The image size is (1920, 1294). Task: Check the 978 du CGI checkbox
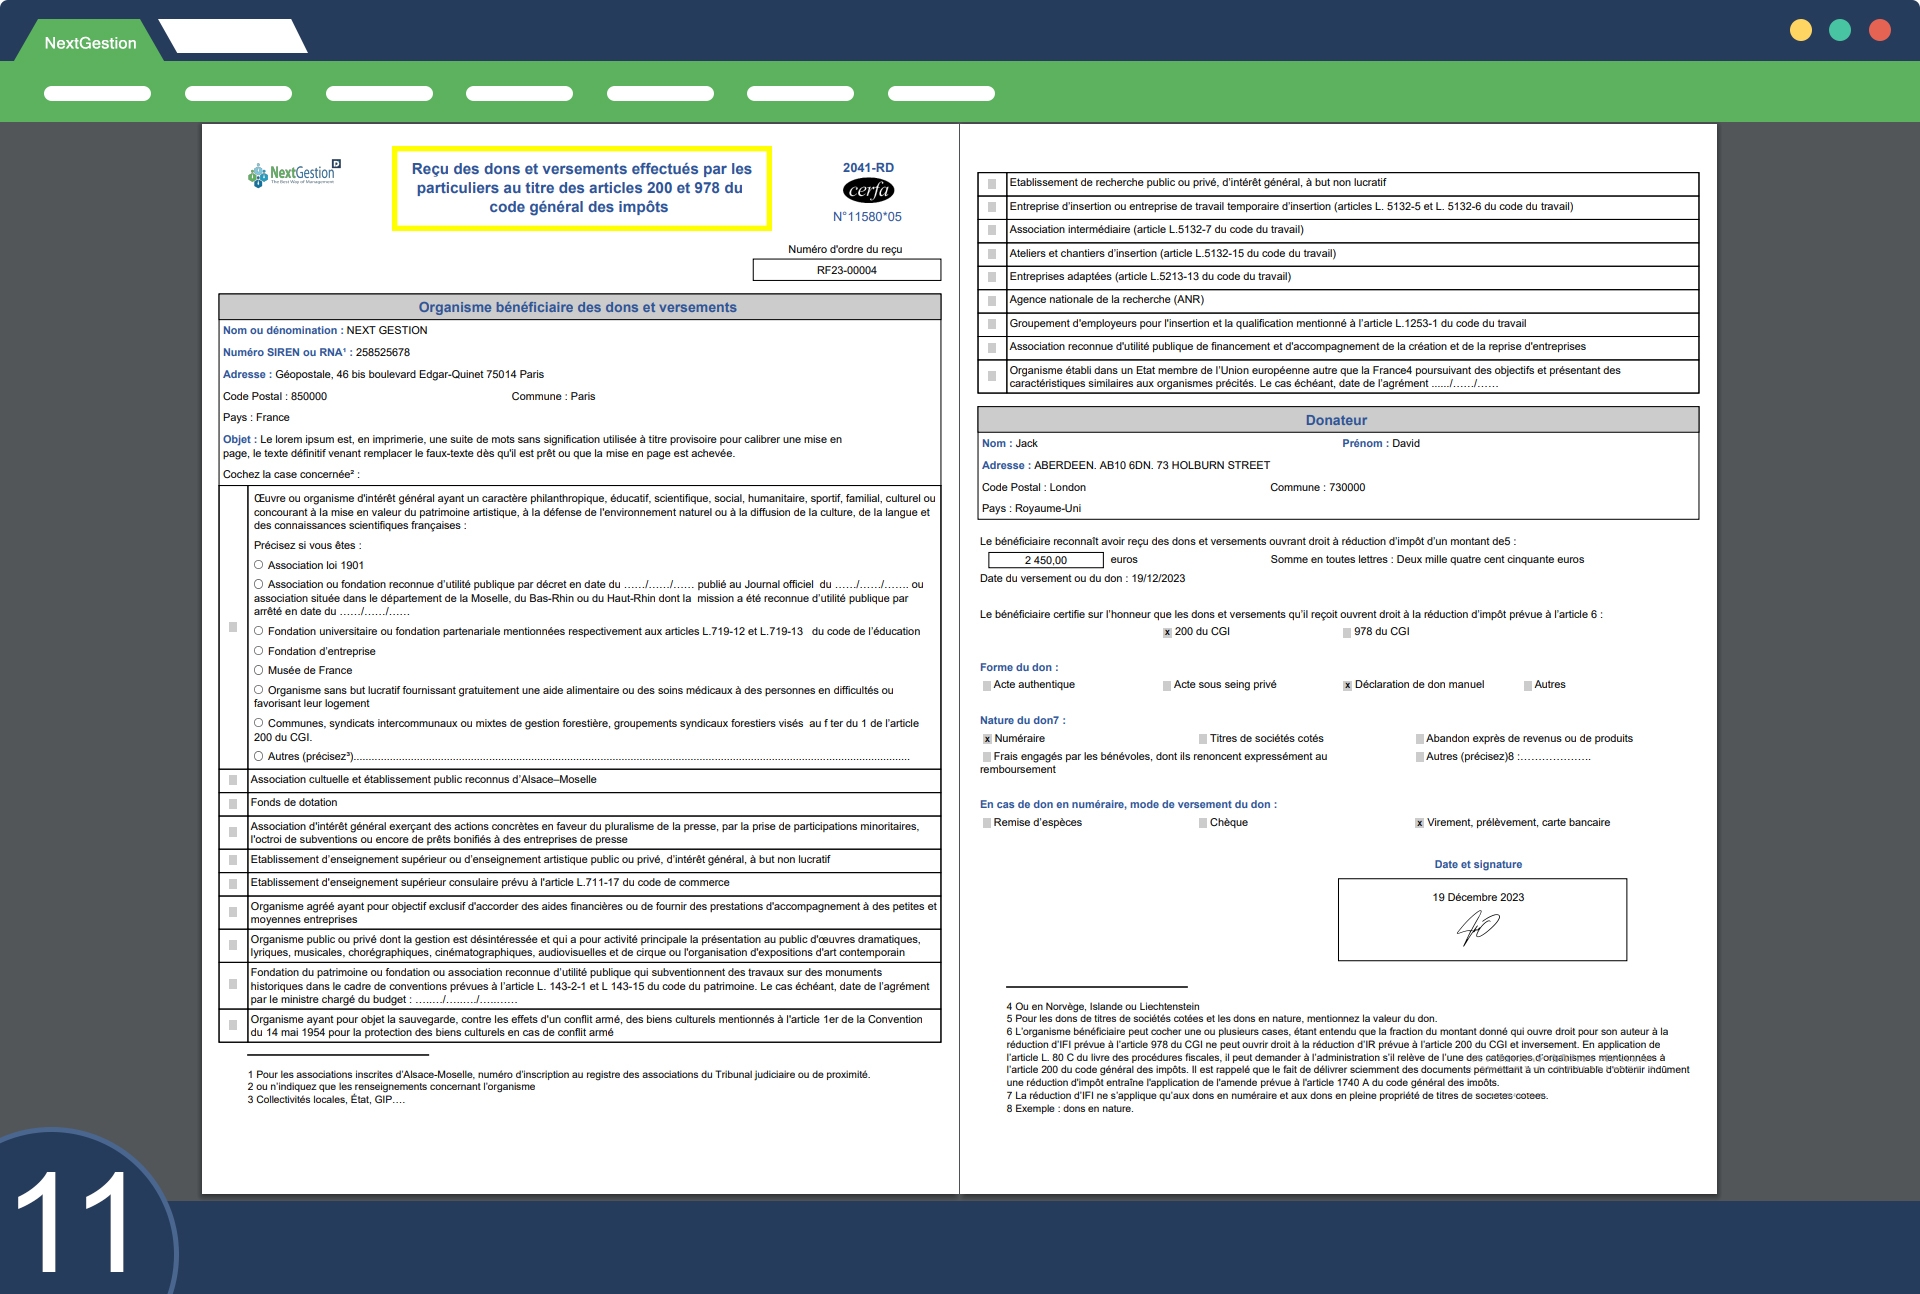1347,632
